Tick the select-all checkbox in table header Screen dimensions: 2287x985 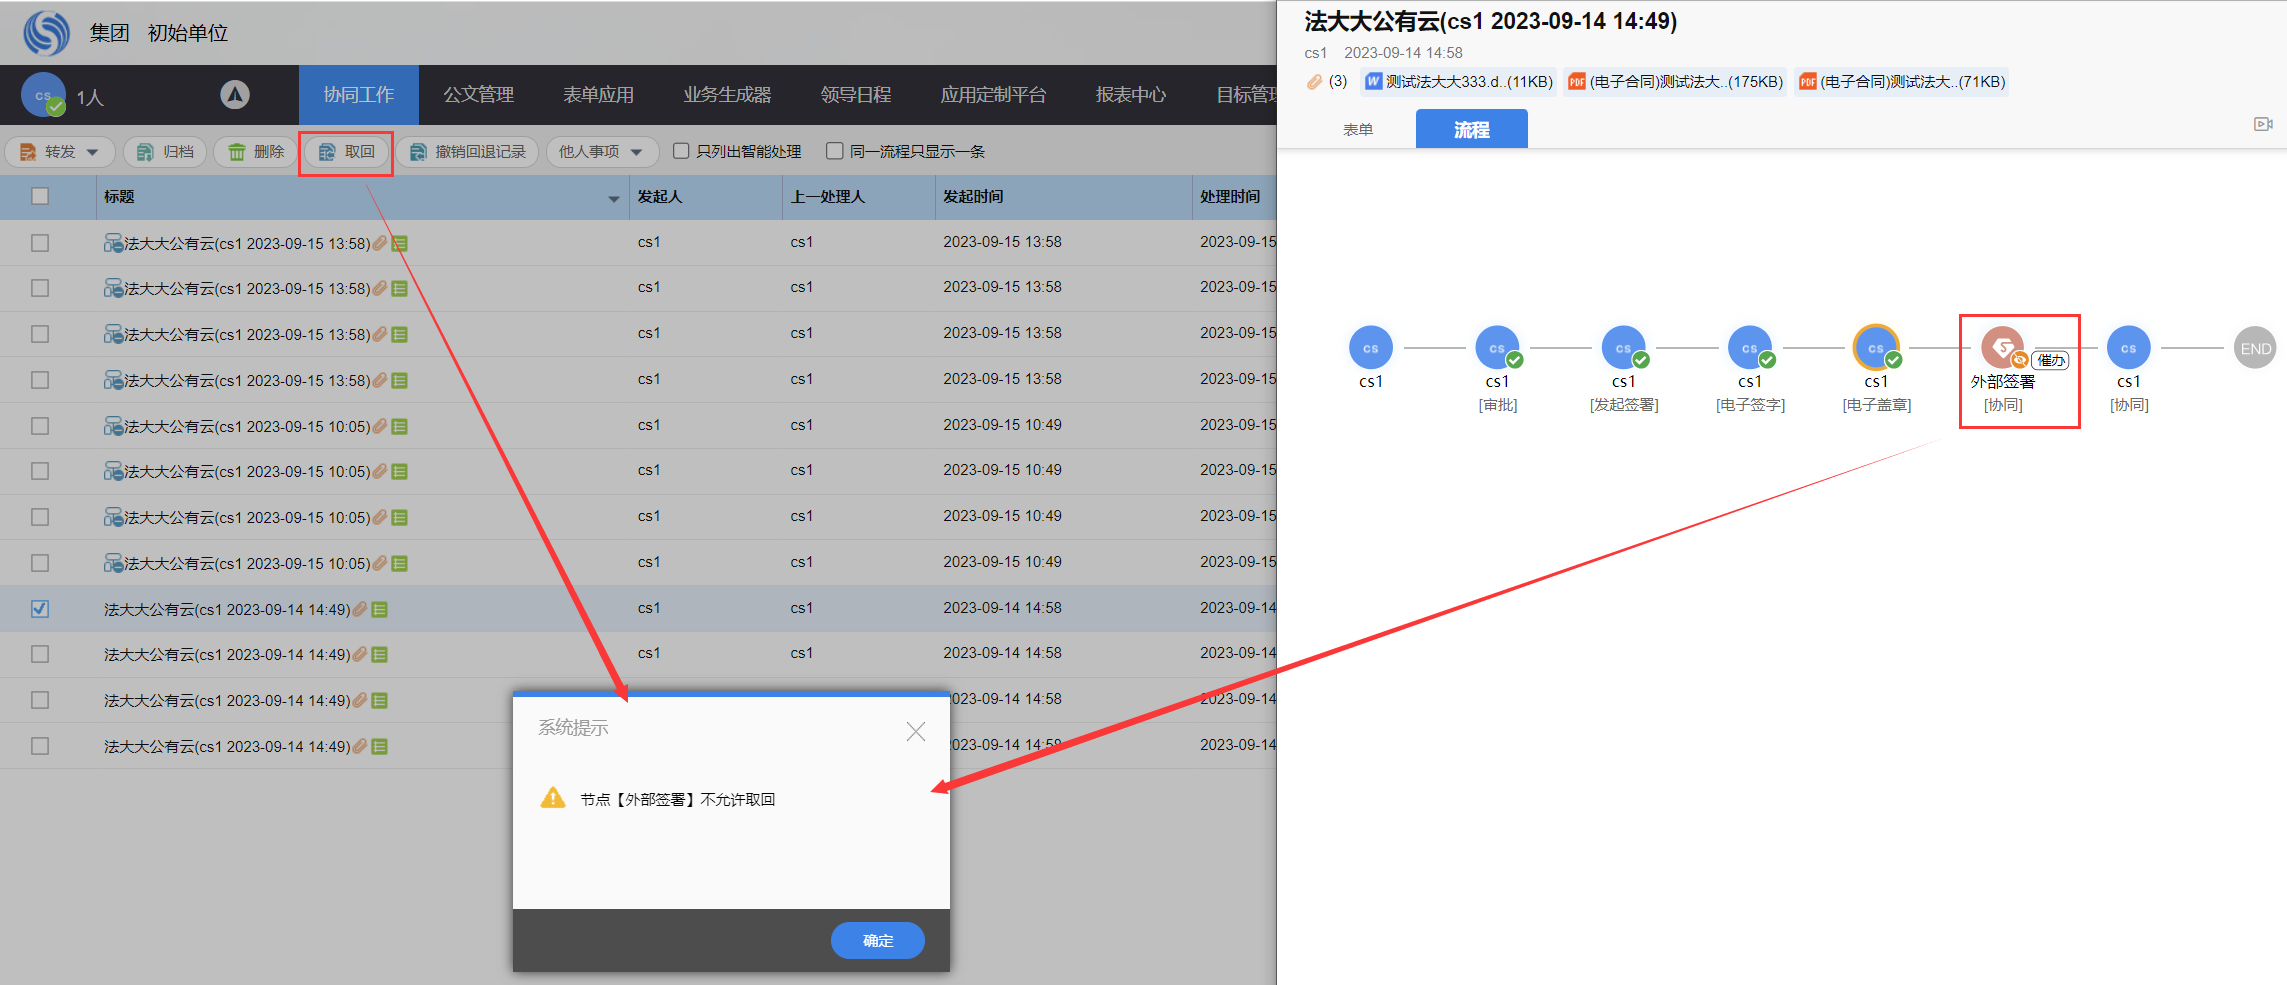pos(40,197)
